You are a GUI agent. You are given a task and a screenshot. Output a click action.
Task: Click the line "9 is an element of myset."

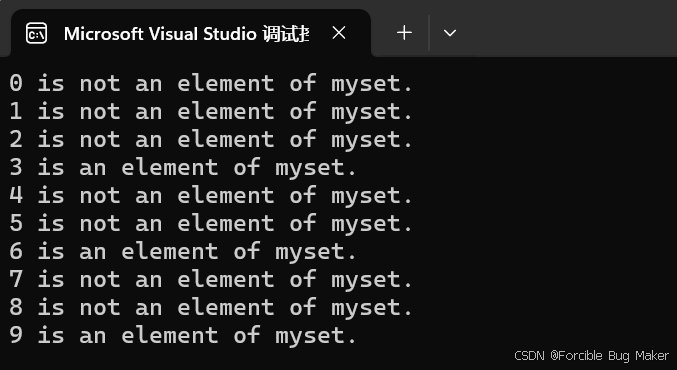tap(183, 336)
